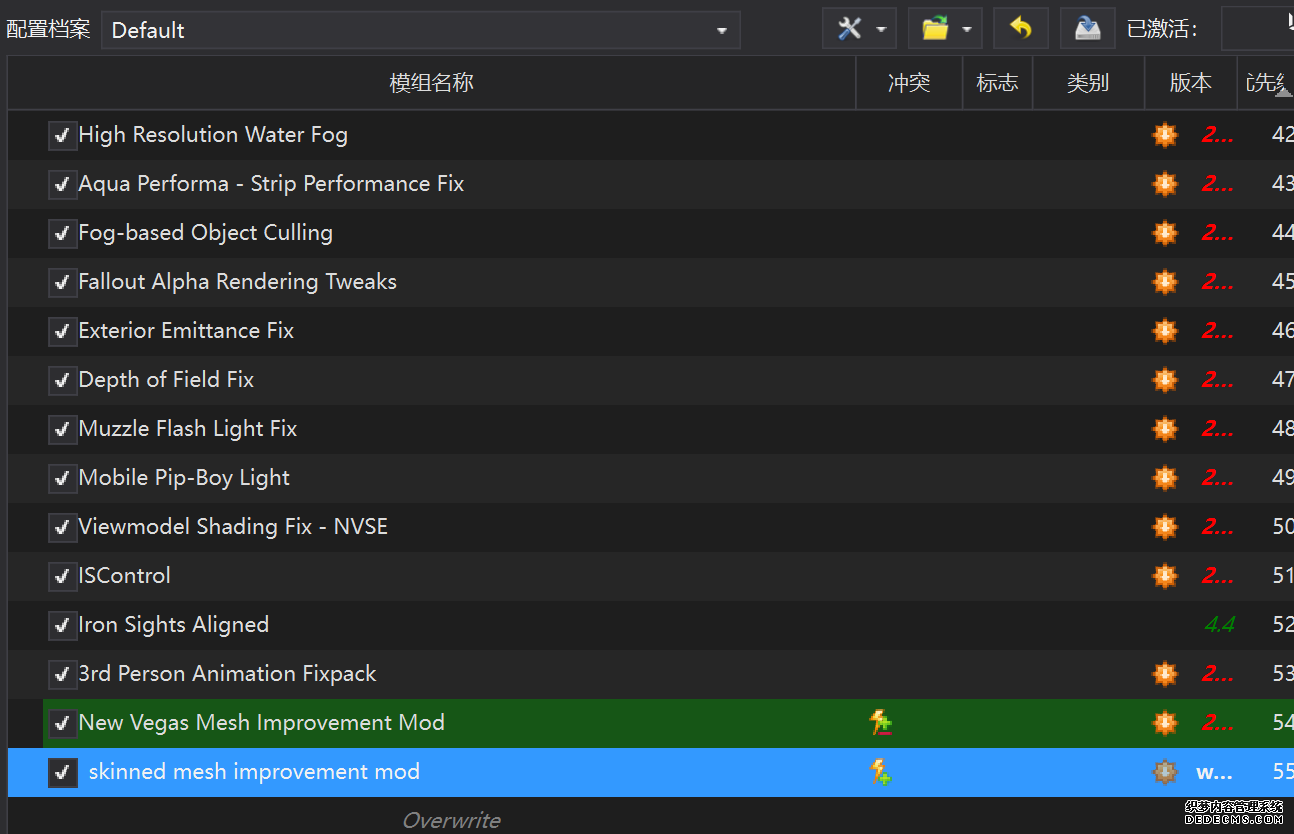Click version warning icon for High Resolution Water Fog

click(x=1165, y=135)
